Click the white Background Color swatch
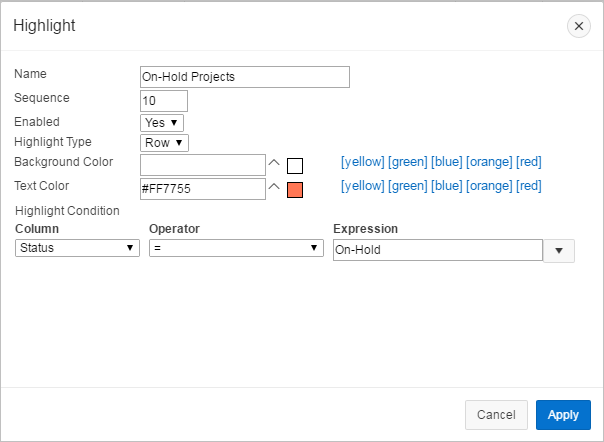604x442 pixels. (295, 166)
